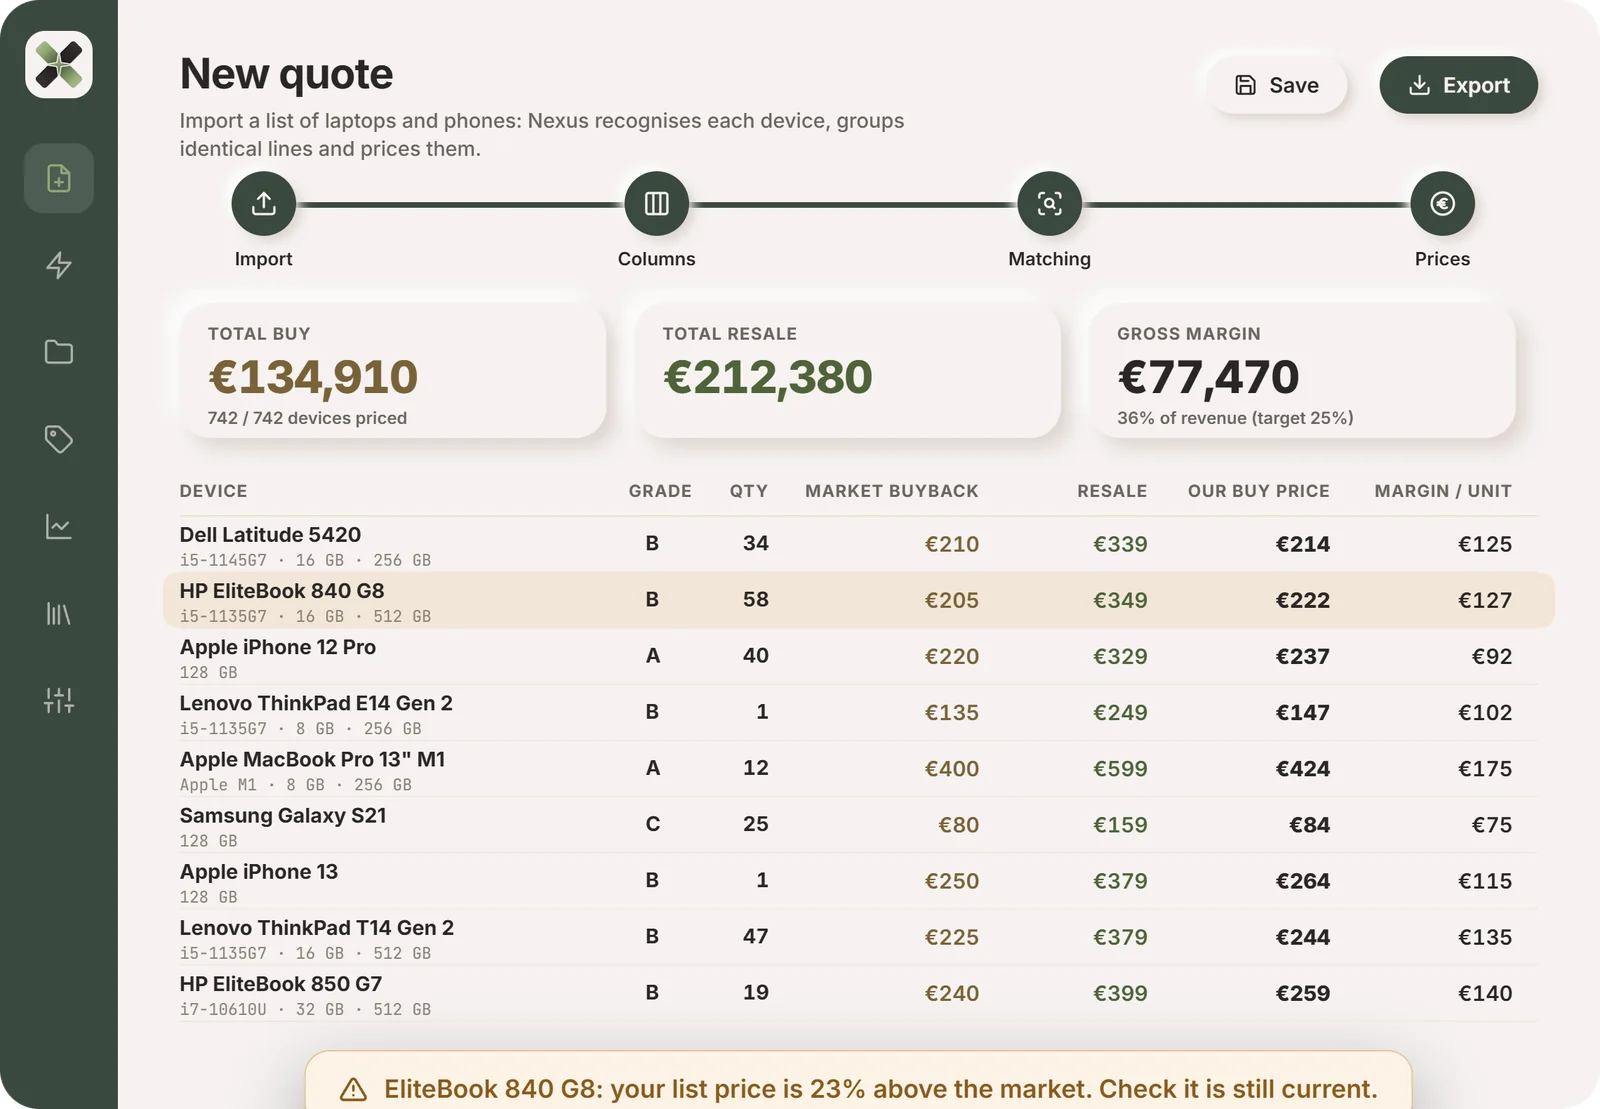Screen dimensions: 1600x1109
Task: Go to the Import step circle
Action: [x=264, y=204]
